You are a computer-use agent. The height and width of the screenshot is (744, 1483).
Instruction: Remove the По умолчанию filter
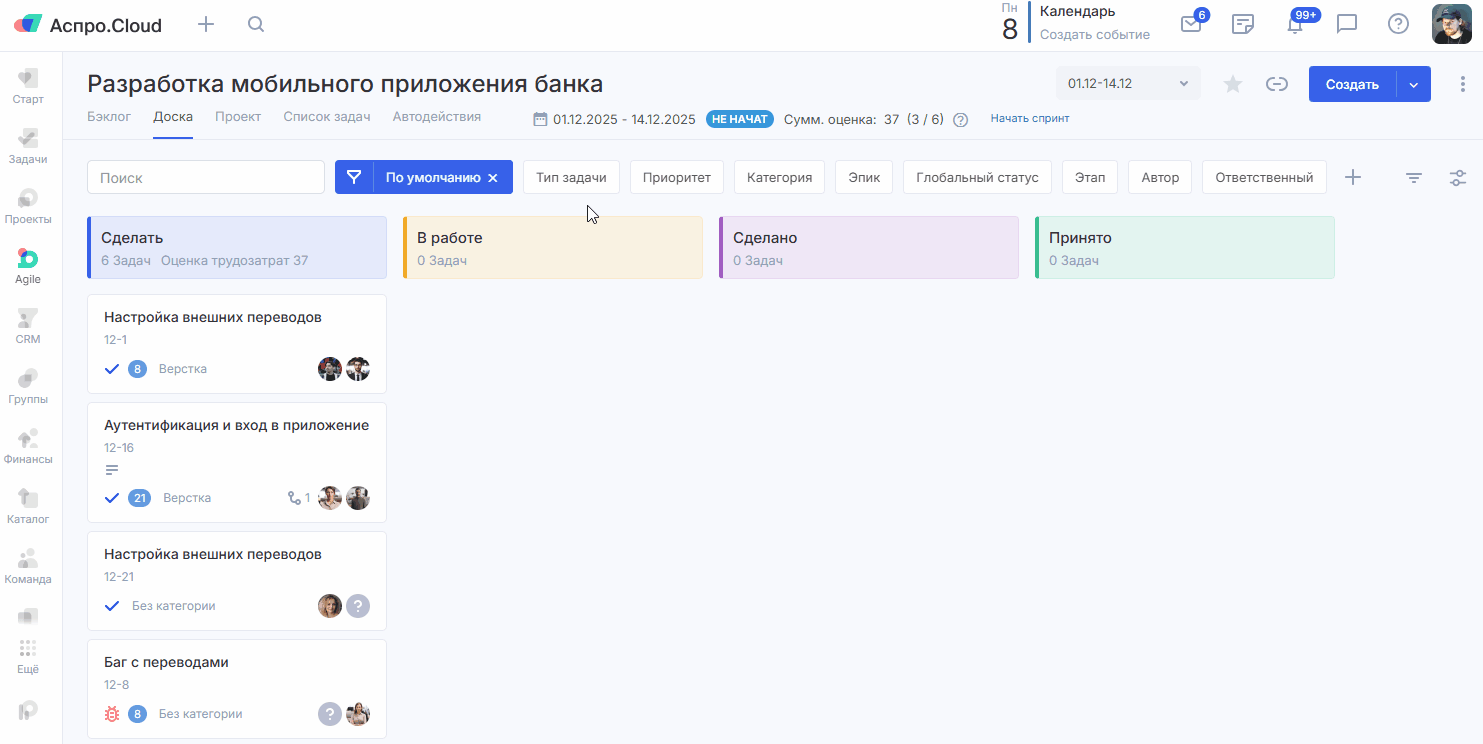492,178
